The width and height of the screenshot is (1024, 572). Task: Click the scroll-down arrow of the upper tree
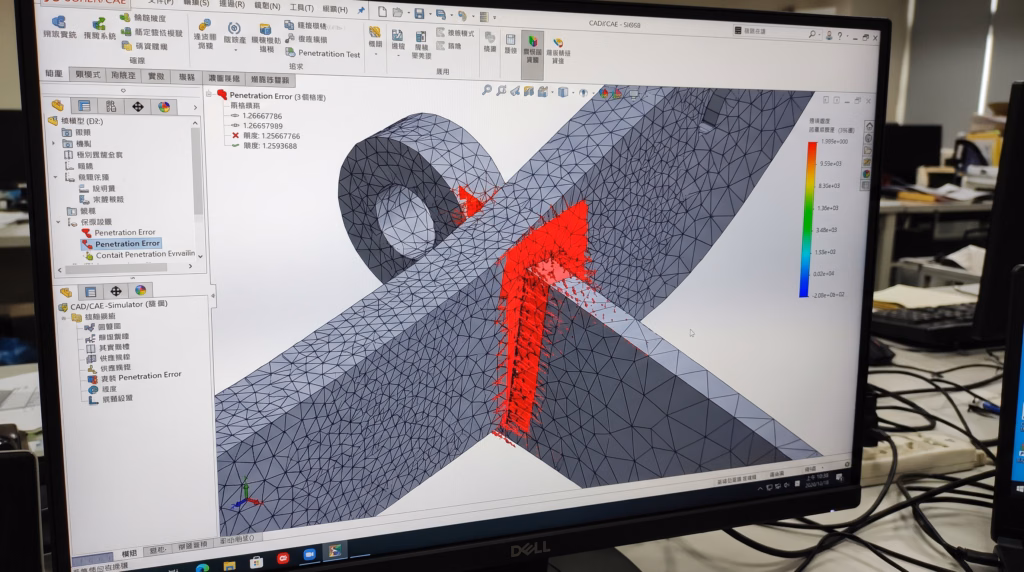200,257
